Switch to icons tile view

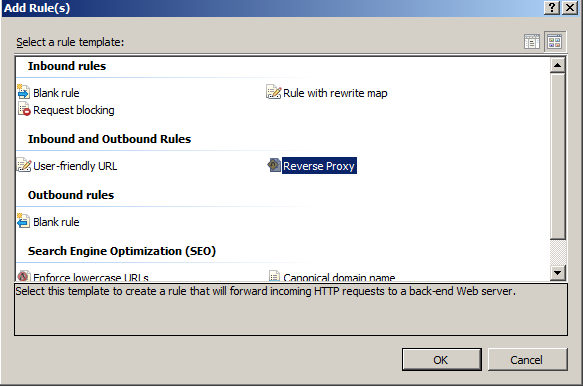point(555,42)
